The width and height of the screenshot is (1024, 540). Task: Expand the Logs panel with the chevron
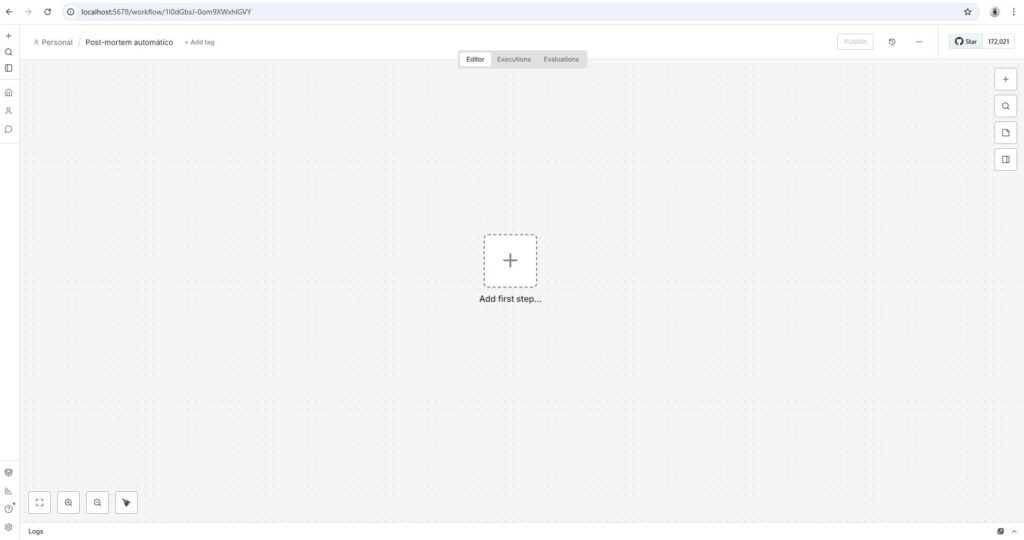click(x=1014, y=531)
